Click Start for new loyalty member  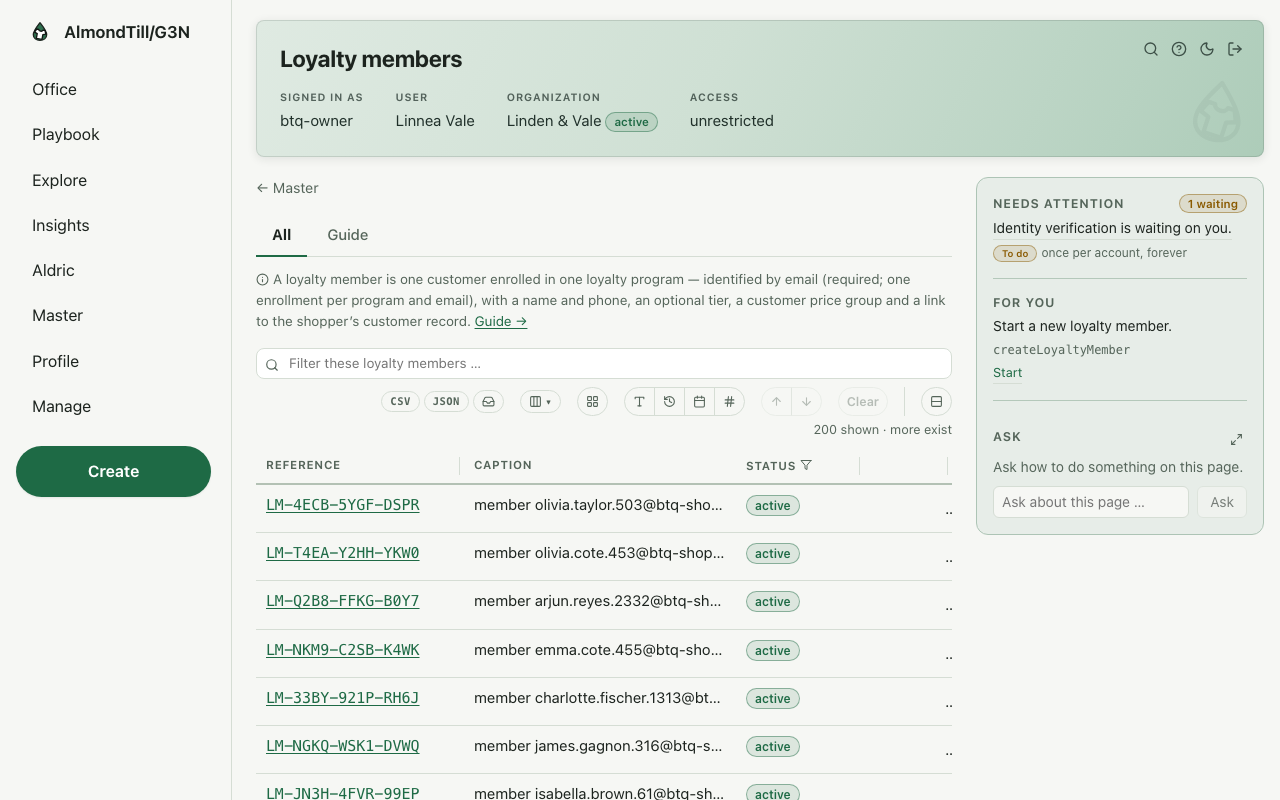(x=1007, y=373)
